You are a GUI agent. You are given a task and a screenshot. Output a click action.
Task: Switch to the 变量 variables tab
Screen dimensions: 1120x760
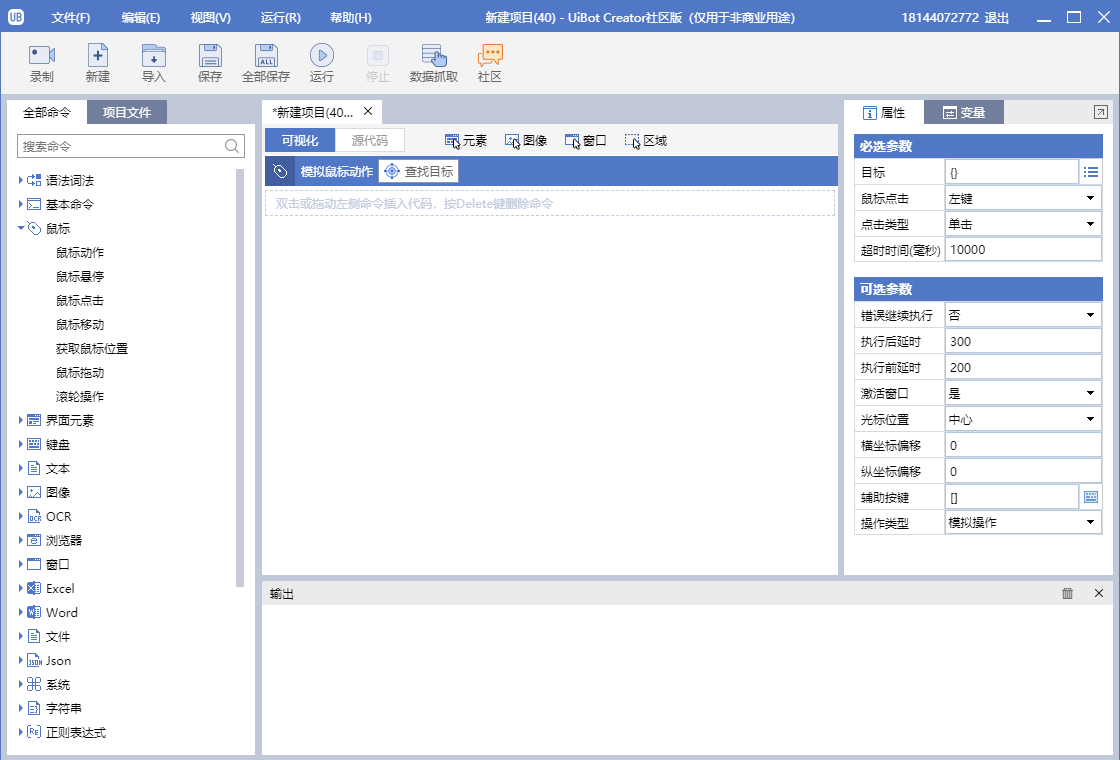pos(964,112)
